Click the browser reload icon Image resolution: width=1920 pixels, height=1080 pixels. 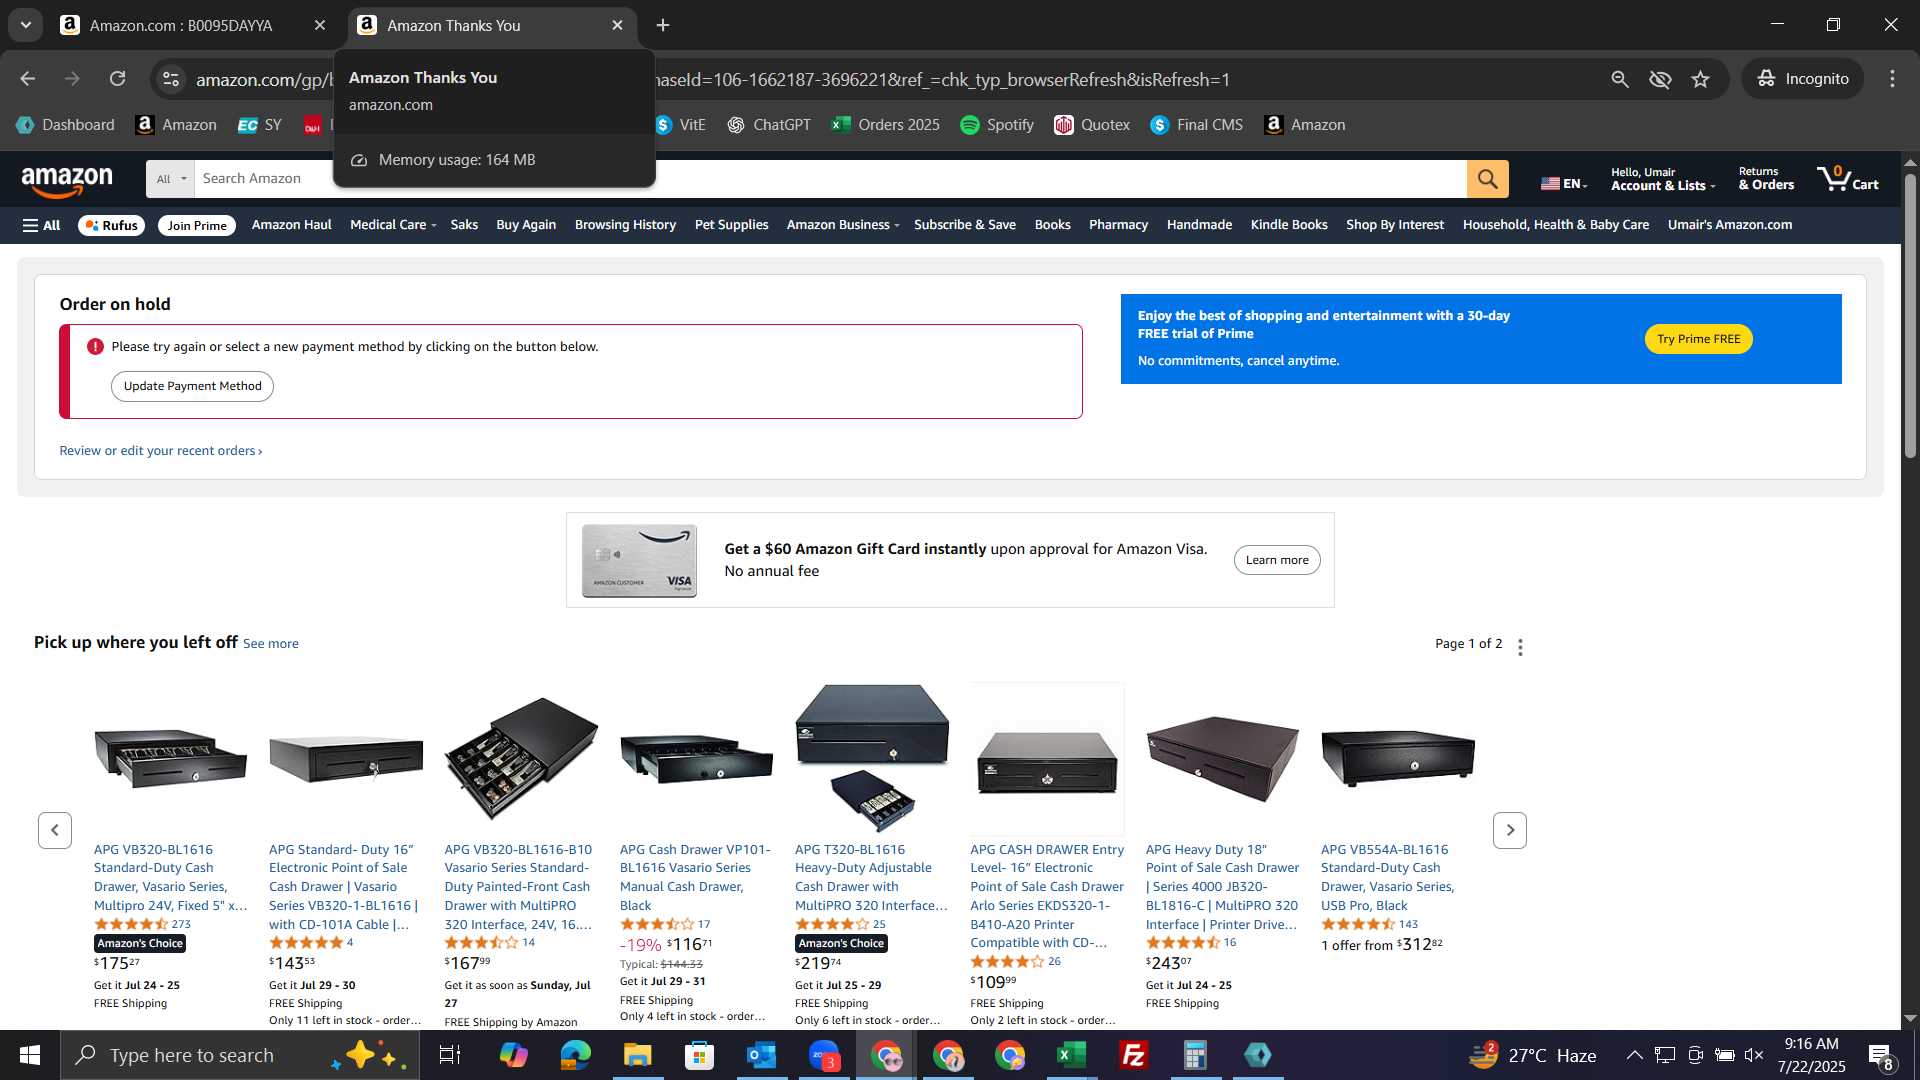[x=117, y=79]
